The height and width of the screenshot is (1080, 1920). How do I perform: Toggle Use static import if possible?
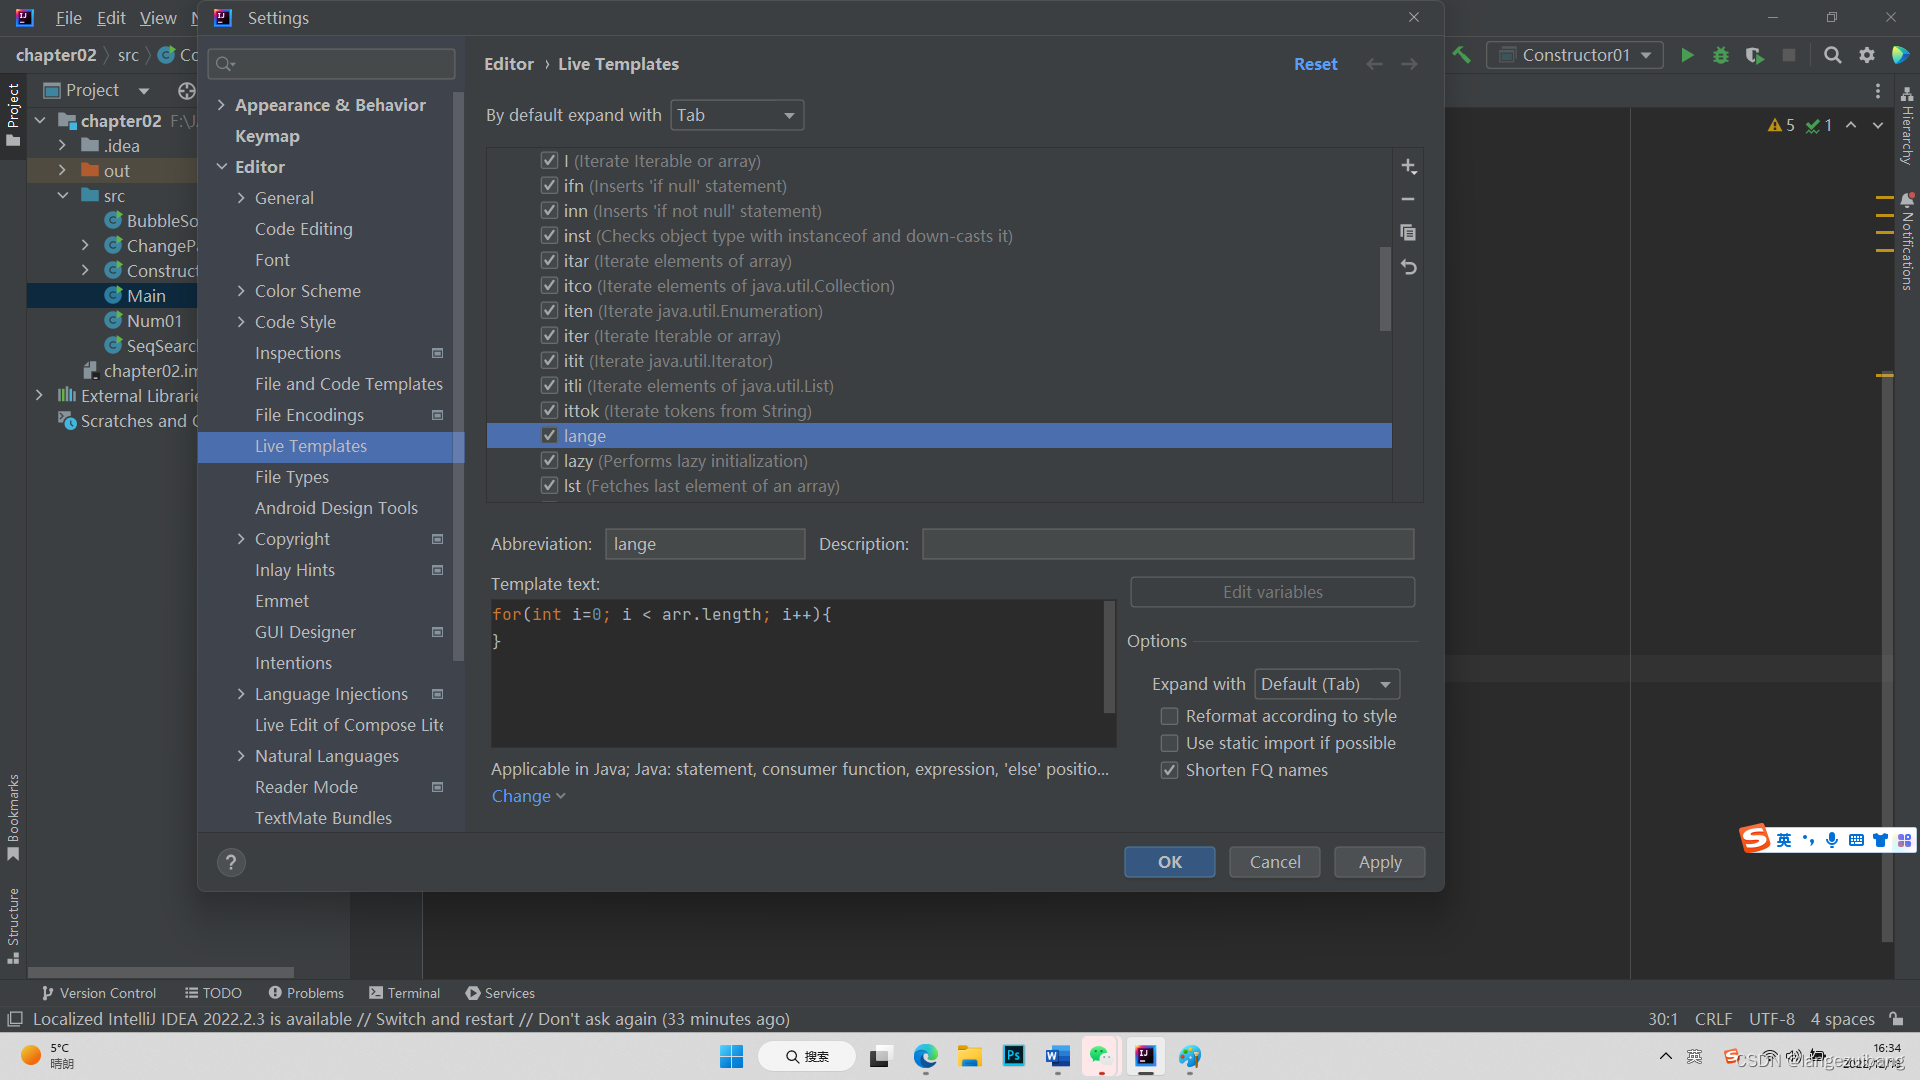click(x=1169, y=743)
